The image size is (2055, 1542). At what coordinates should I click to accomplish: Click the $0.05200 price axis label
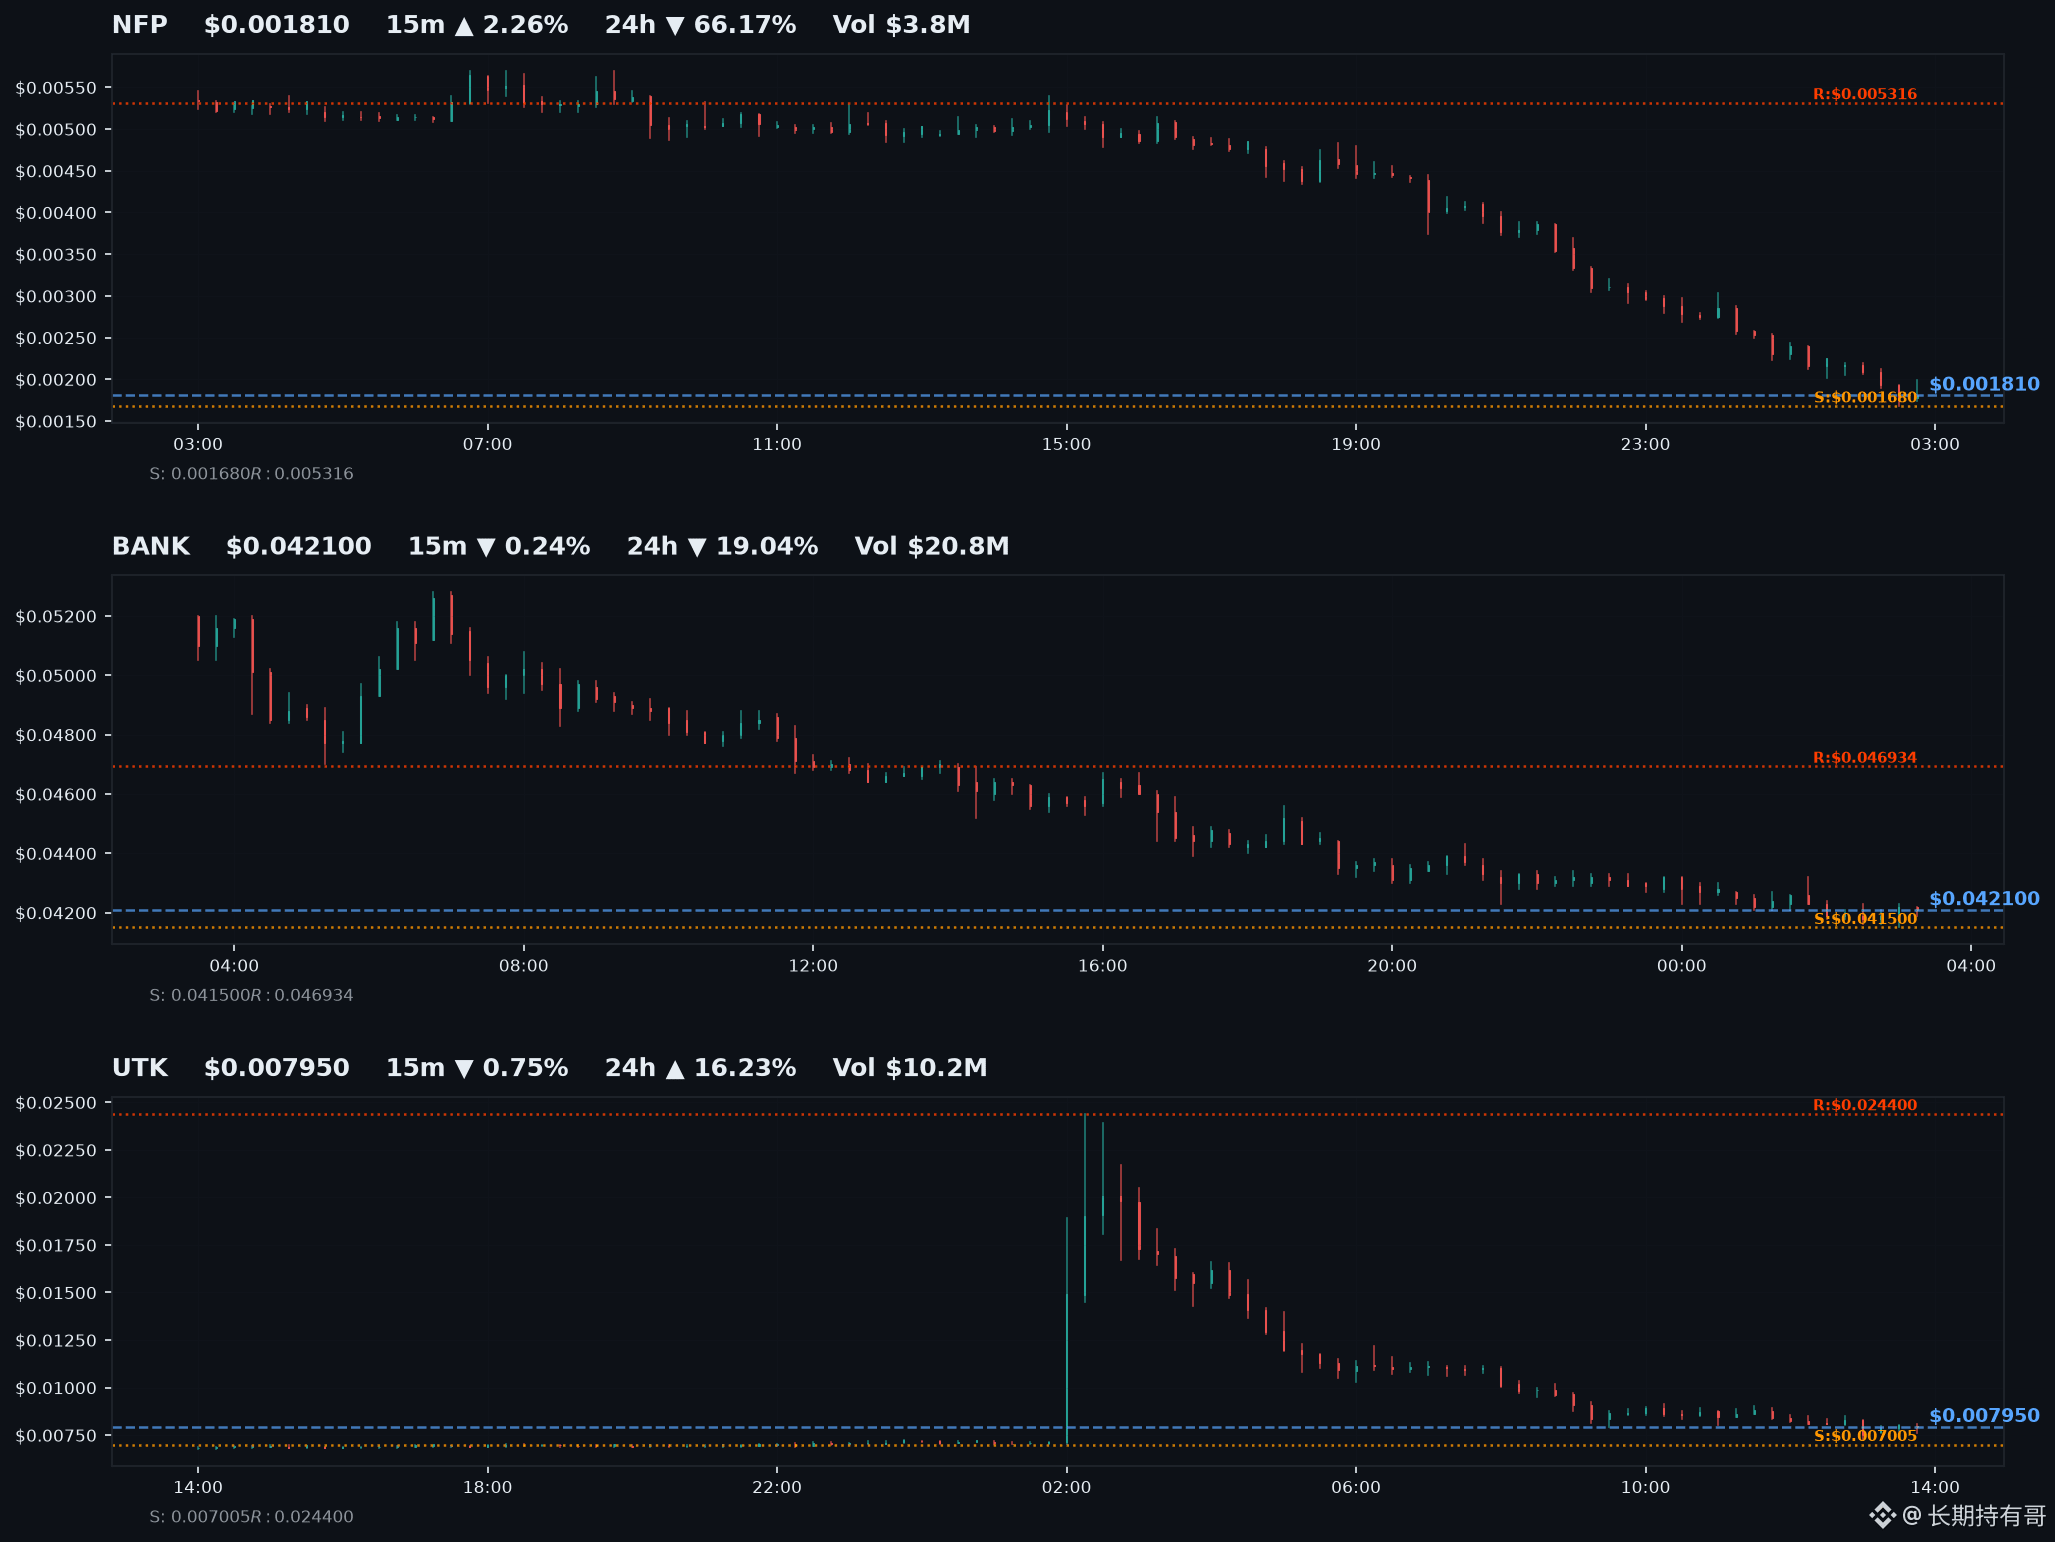click(56, 617)
